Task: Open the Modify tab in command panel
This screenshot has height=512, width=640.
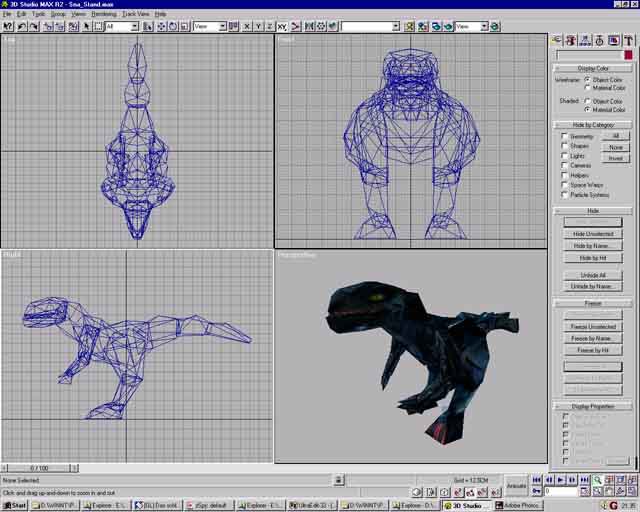Action: pos(571,40)
